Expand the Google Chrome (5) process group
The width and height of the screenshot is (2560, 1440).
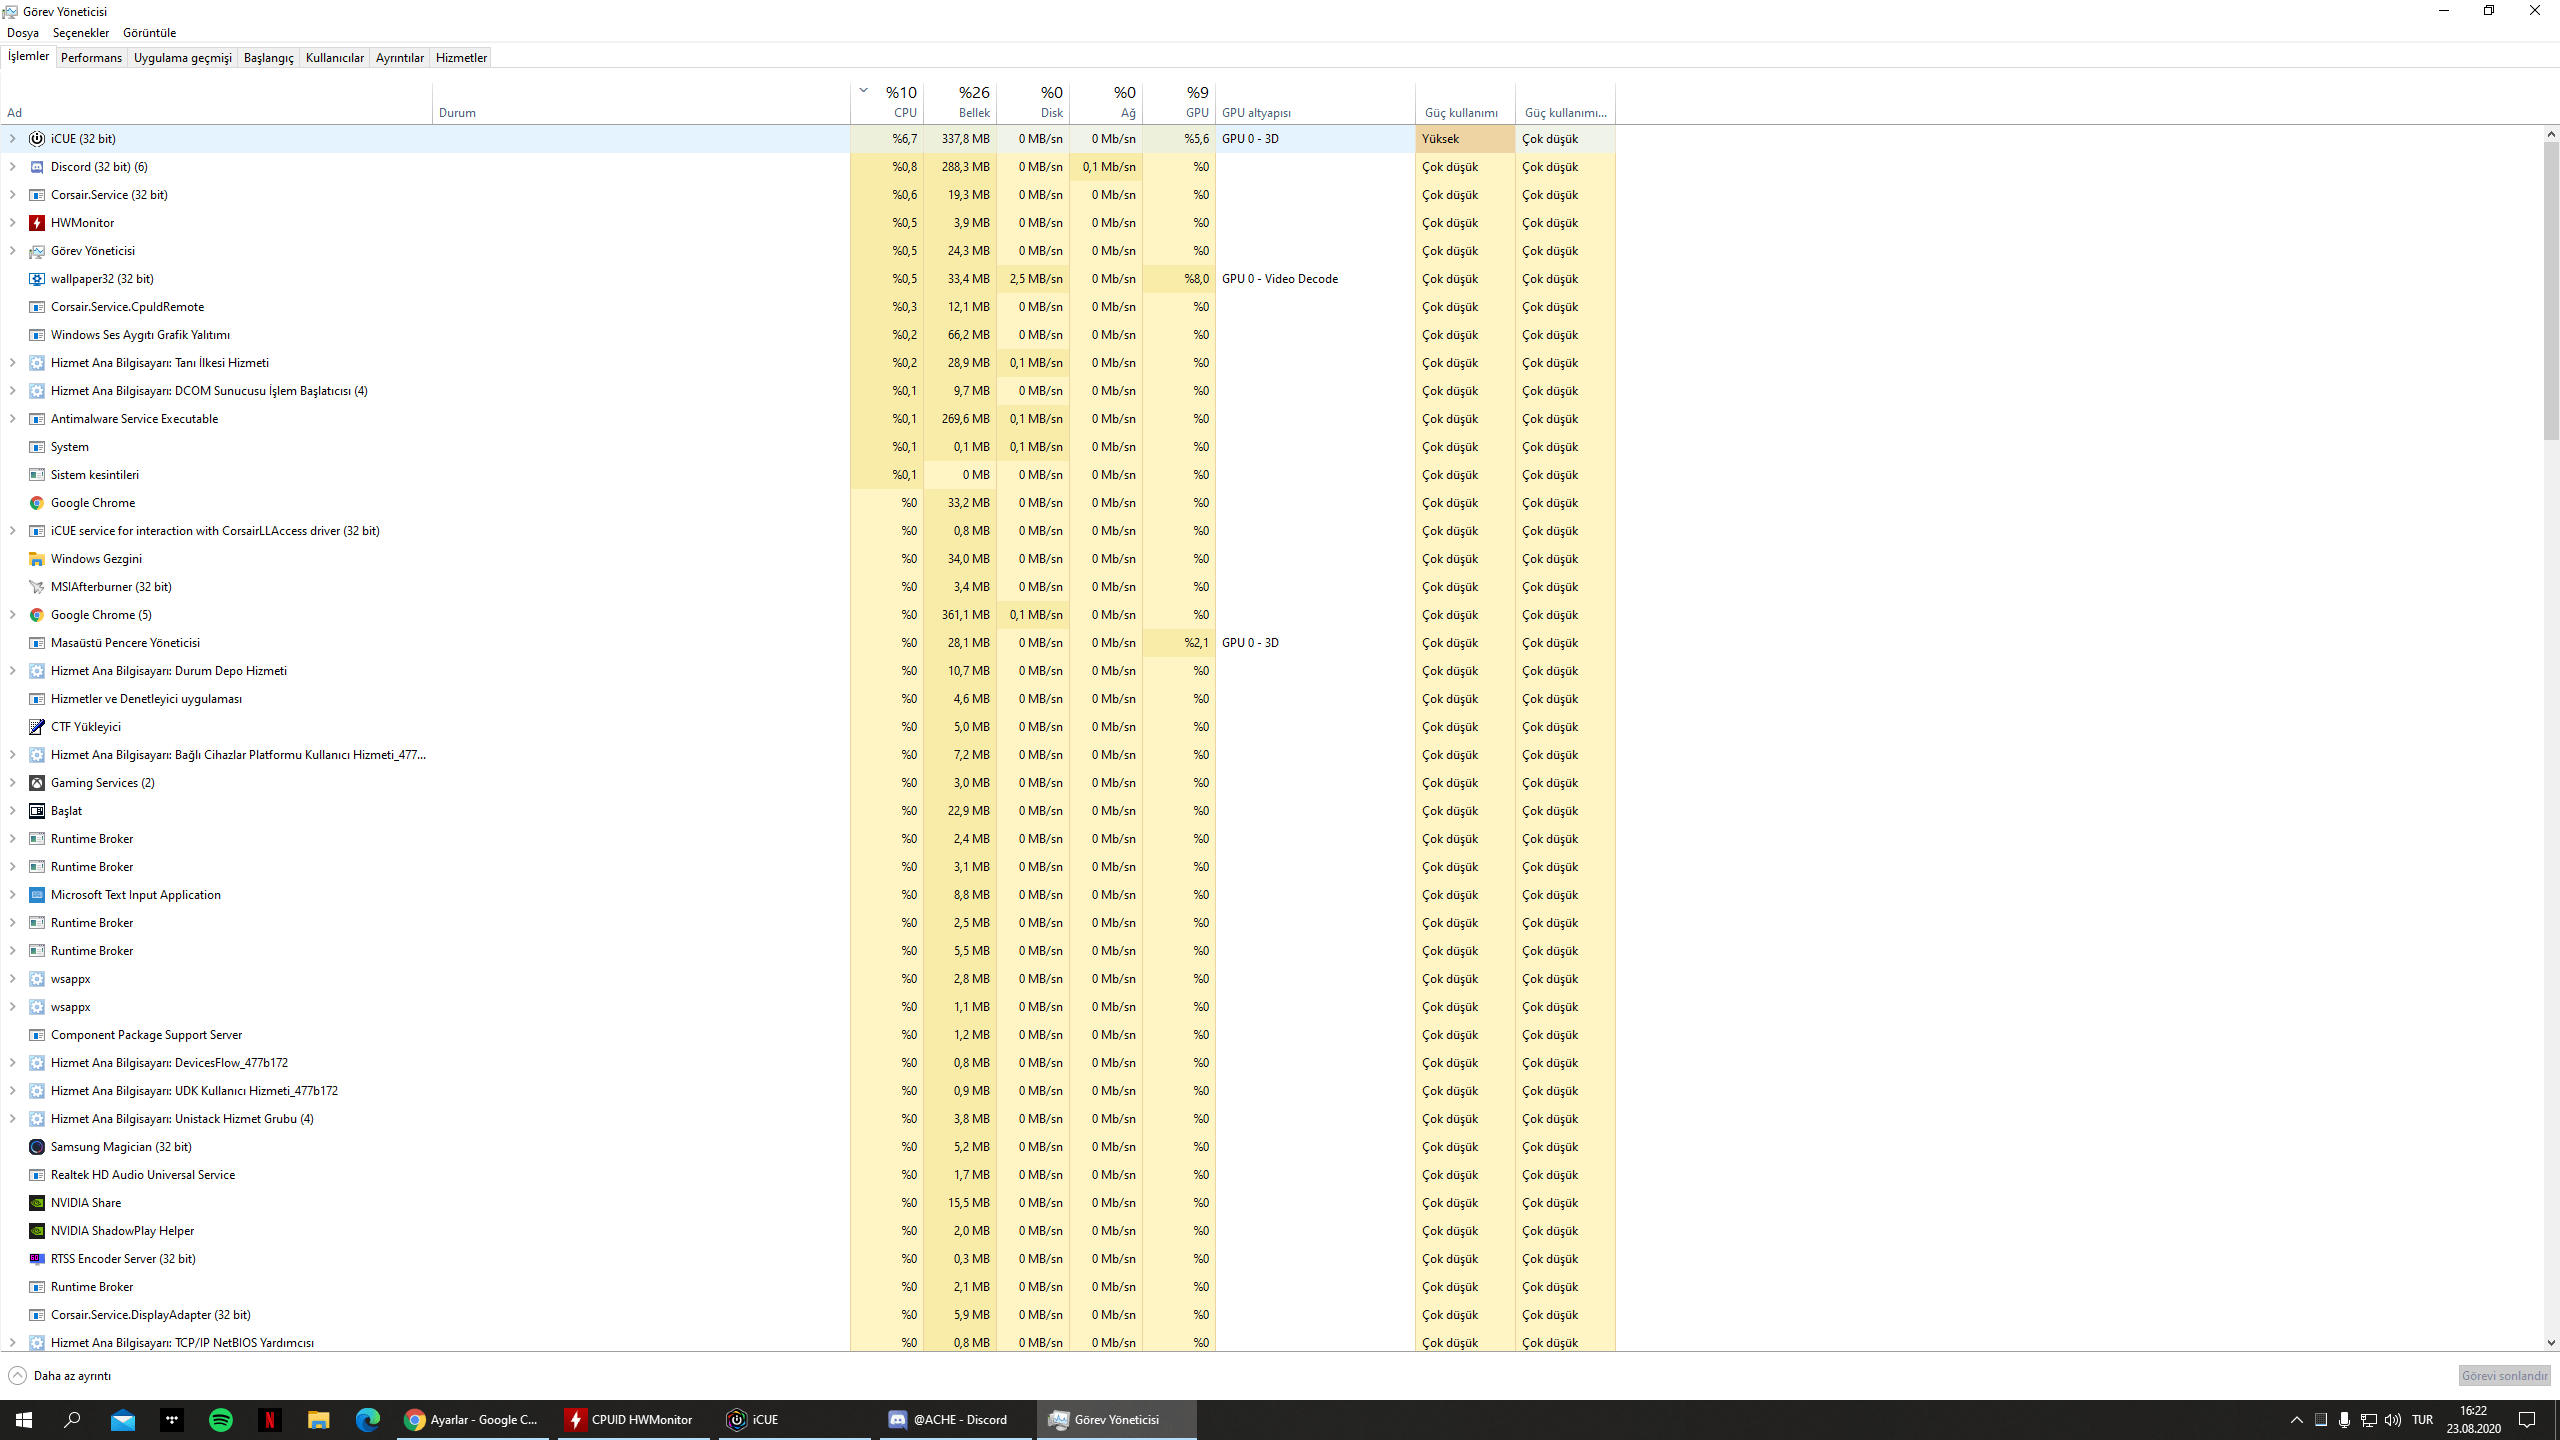point(13,615)
